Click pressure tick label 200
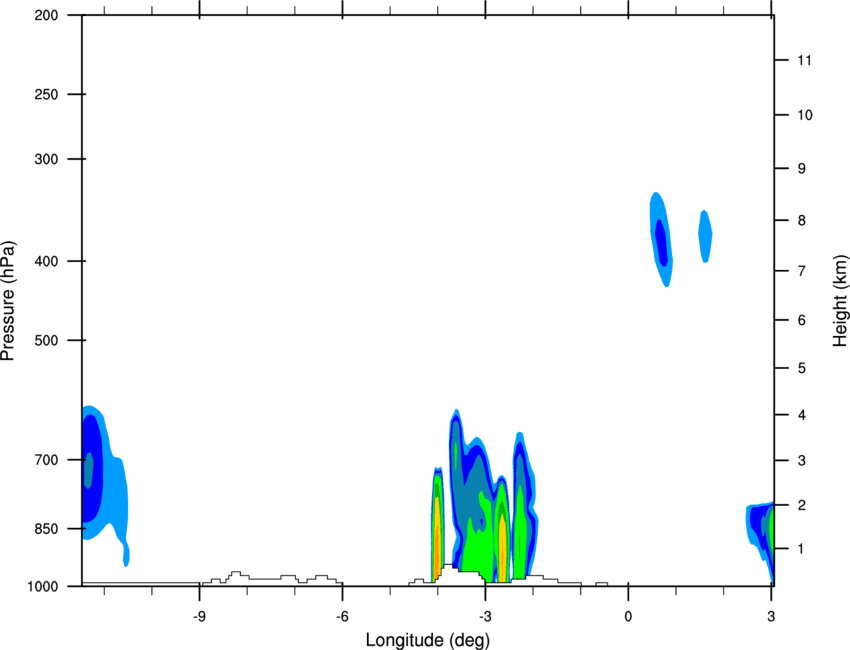The height and width of the screenshot is (650, 850). [46, 15]
